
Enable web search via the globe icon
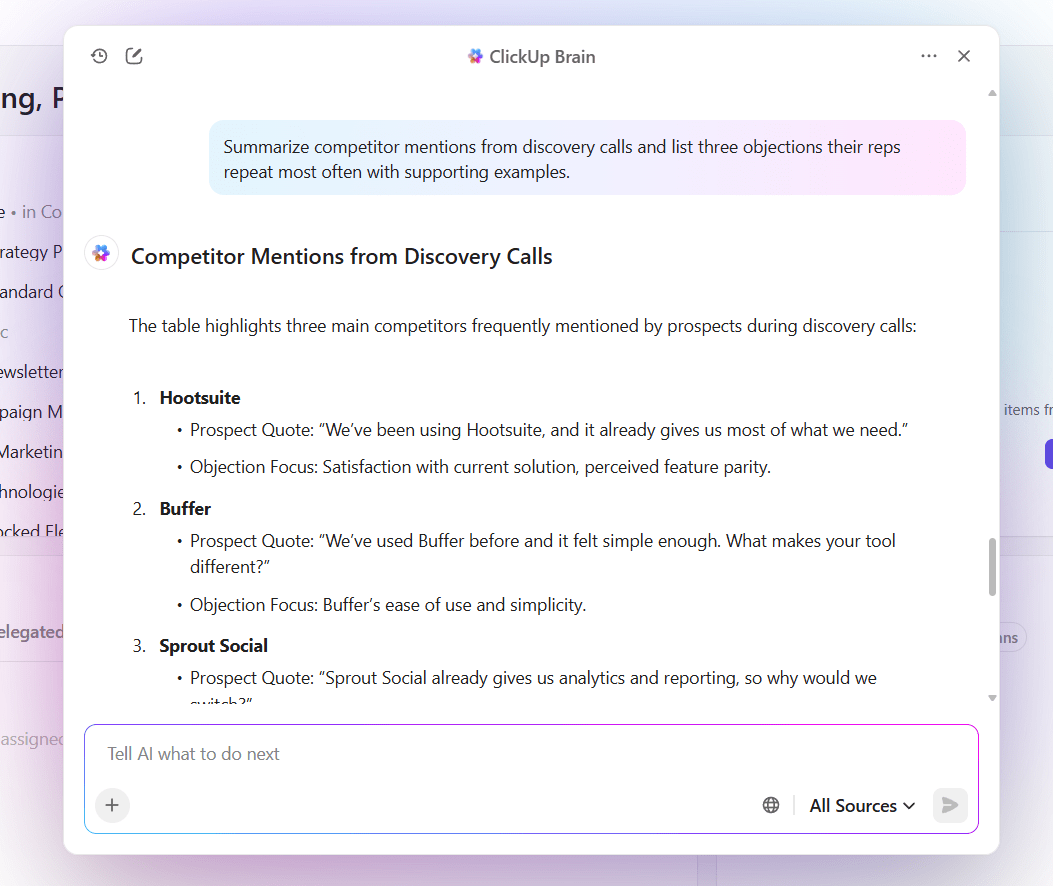(770, 804)
